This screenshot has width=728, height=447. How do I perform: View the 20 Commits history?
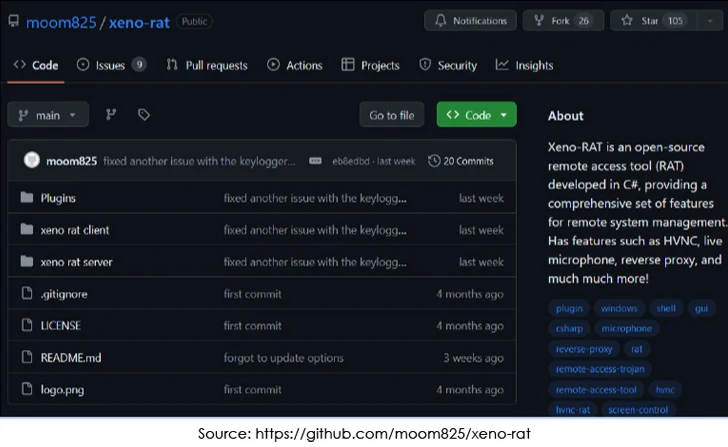tap(461, 161)
